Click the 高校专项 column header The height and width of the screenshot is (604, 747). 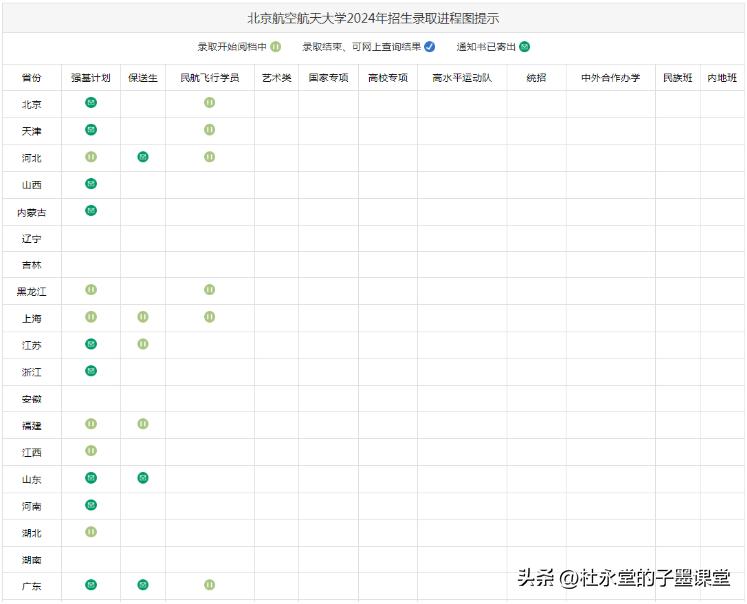[388, 78]
